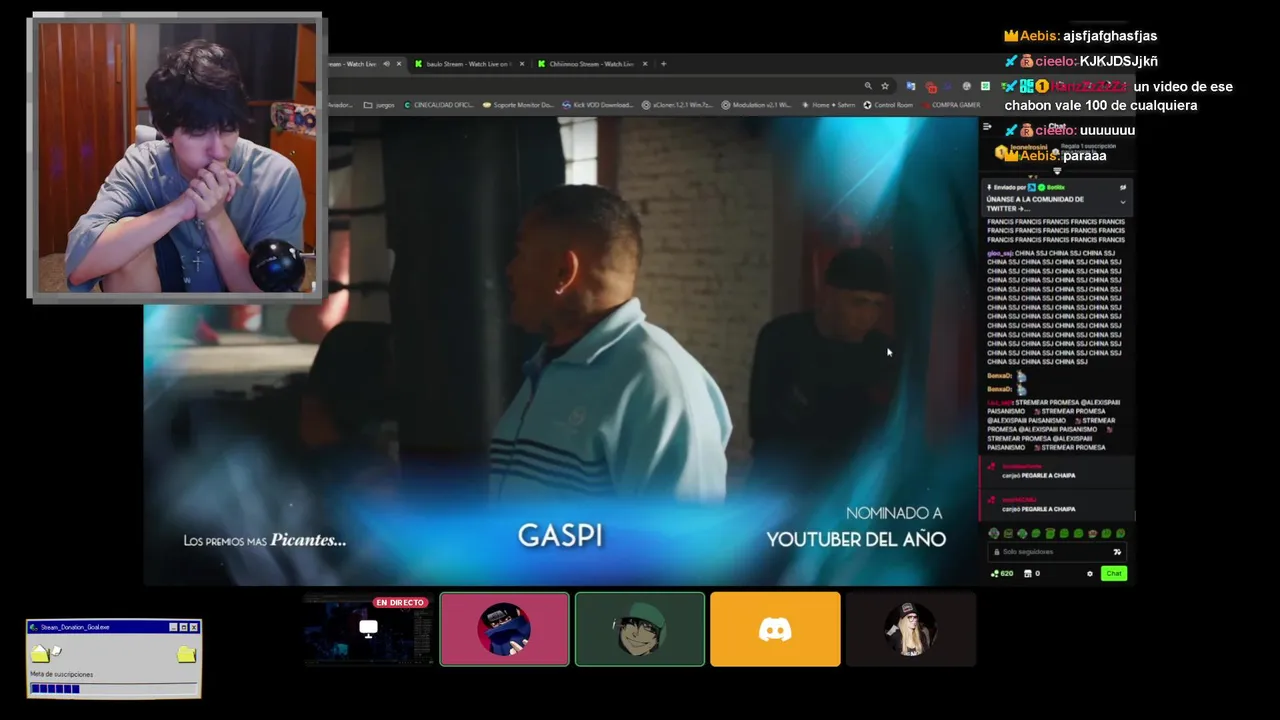Image resolution: width=1280 pixels, height=720 pixels.
Task: Open the green extension icon in browser toolbar
Action: point(985,86)
